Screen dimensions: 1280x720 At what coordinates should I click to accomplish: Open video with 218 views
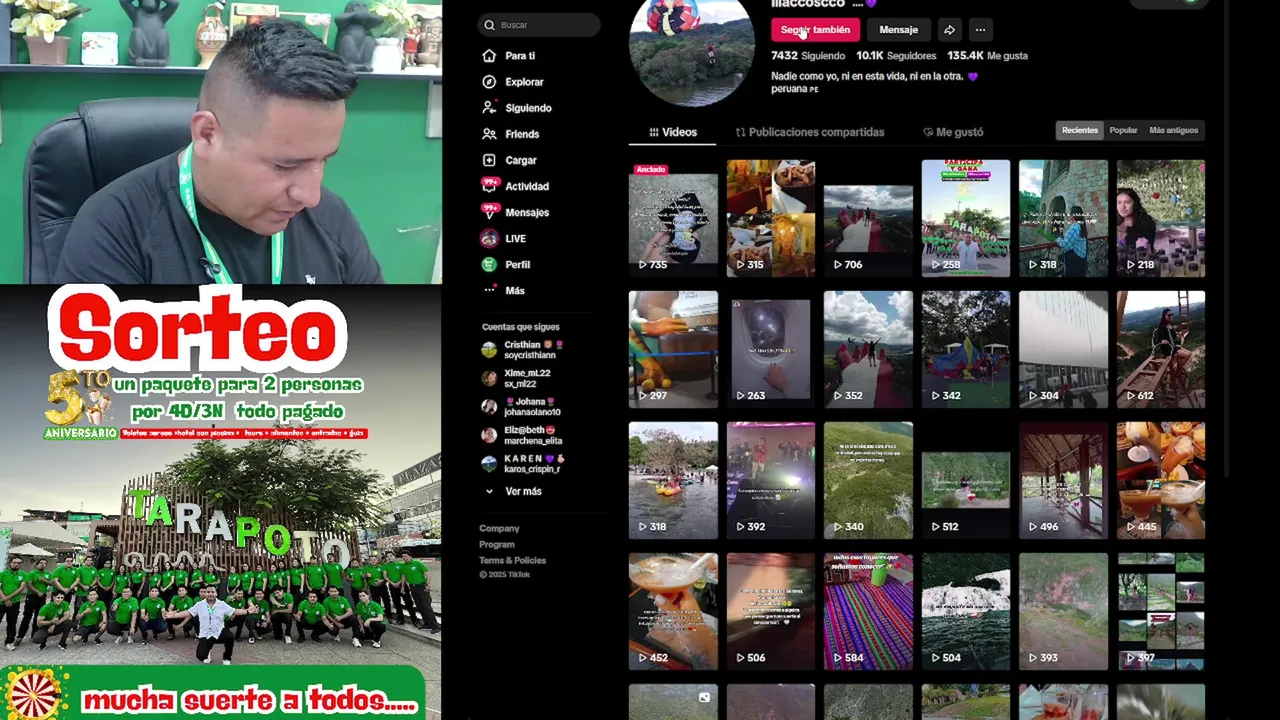1160,218
